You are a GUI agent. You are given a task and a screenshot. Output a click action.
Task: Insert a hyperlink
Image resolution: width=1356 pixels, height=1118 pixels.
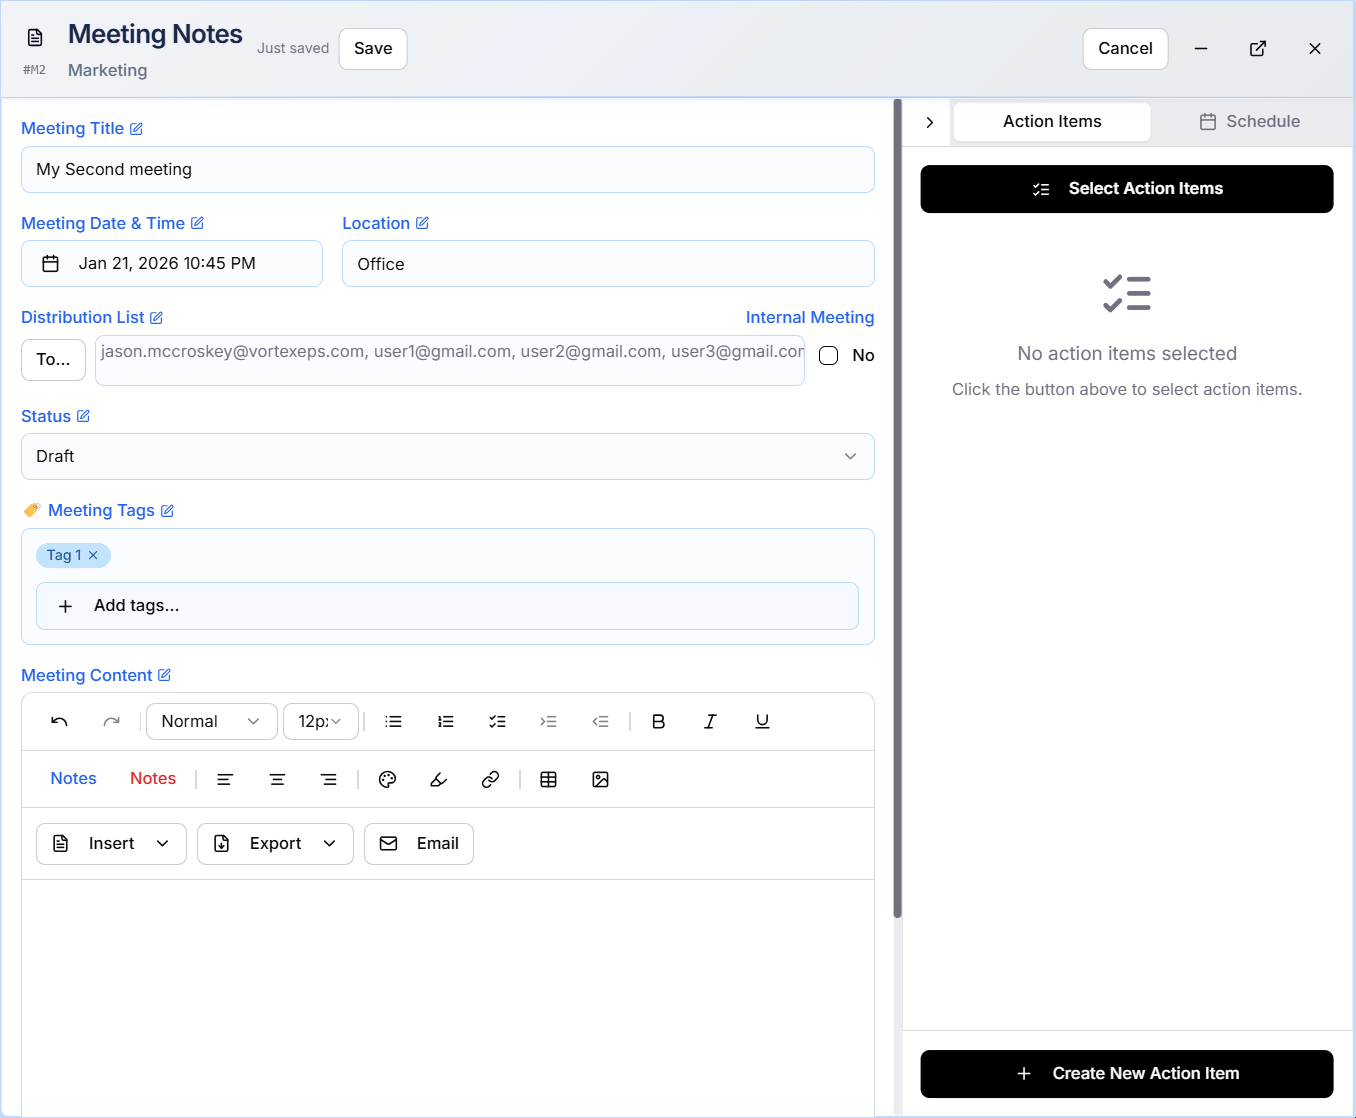[x=490, y=779]
